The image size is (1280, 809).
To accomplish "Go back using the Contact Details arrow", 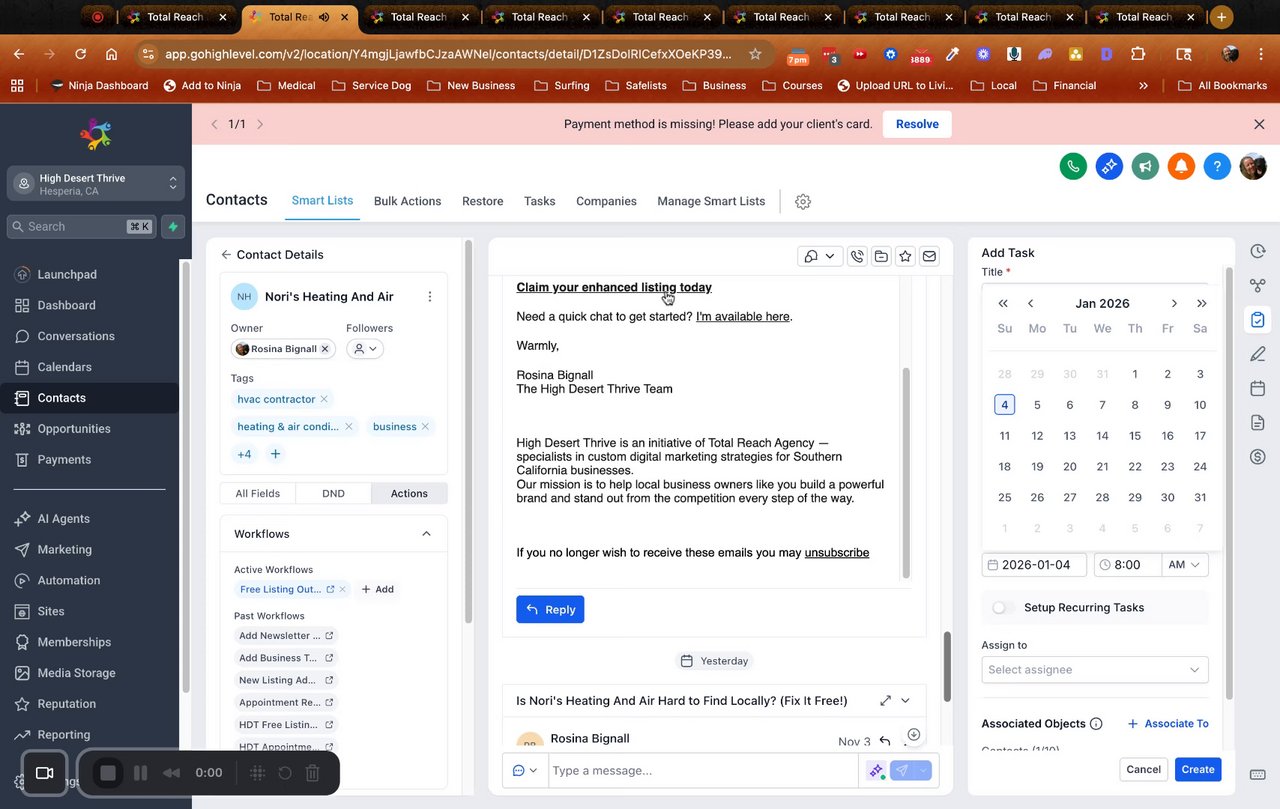I will [x=226, y=255].
